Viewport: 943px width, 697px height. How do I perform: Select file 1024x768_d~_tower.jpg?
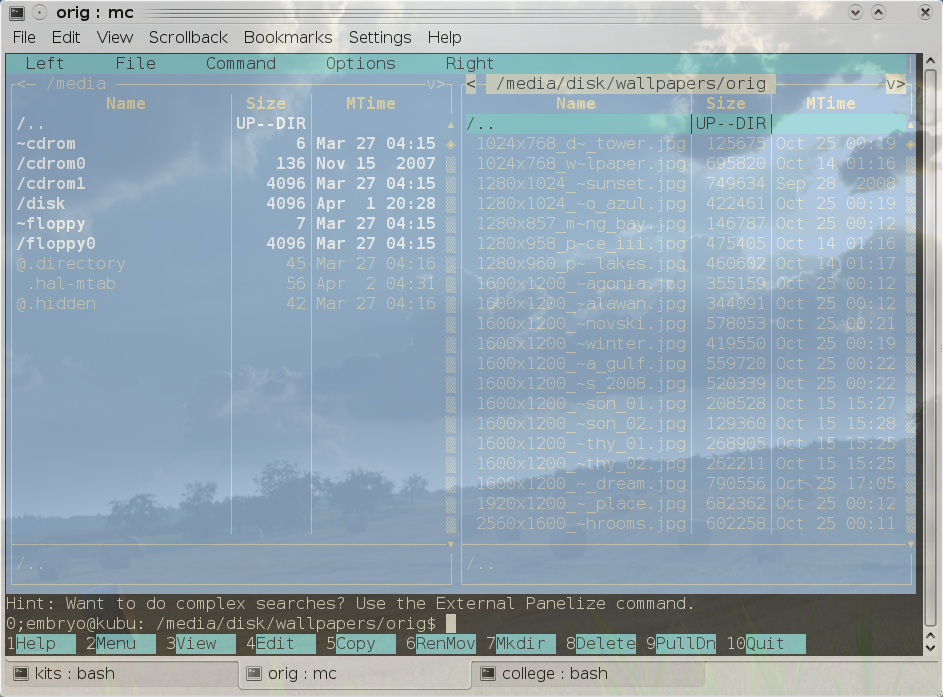pyautogui.click(x=686, y=144)
